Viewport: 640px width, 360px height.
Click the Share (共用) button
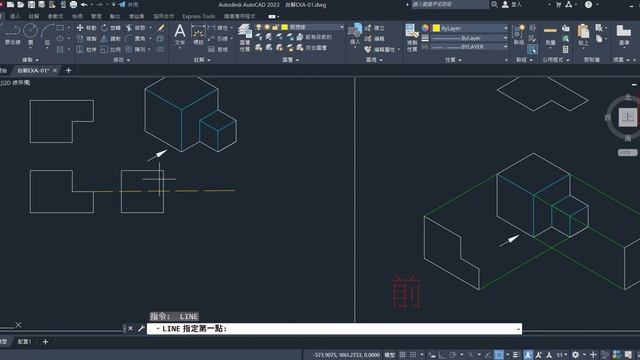128,4
